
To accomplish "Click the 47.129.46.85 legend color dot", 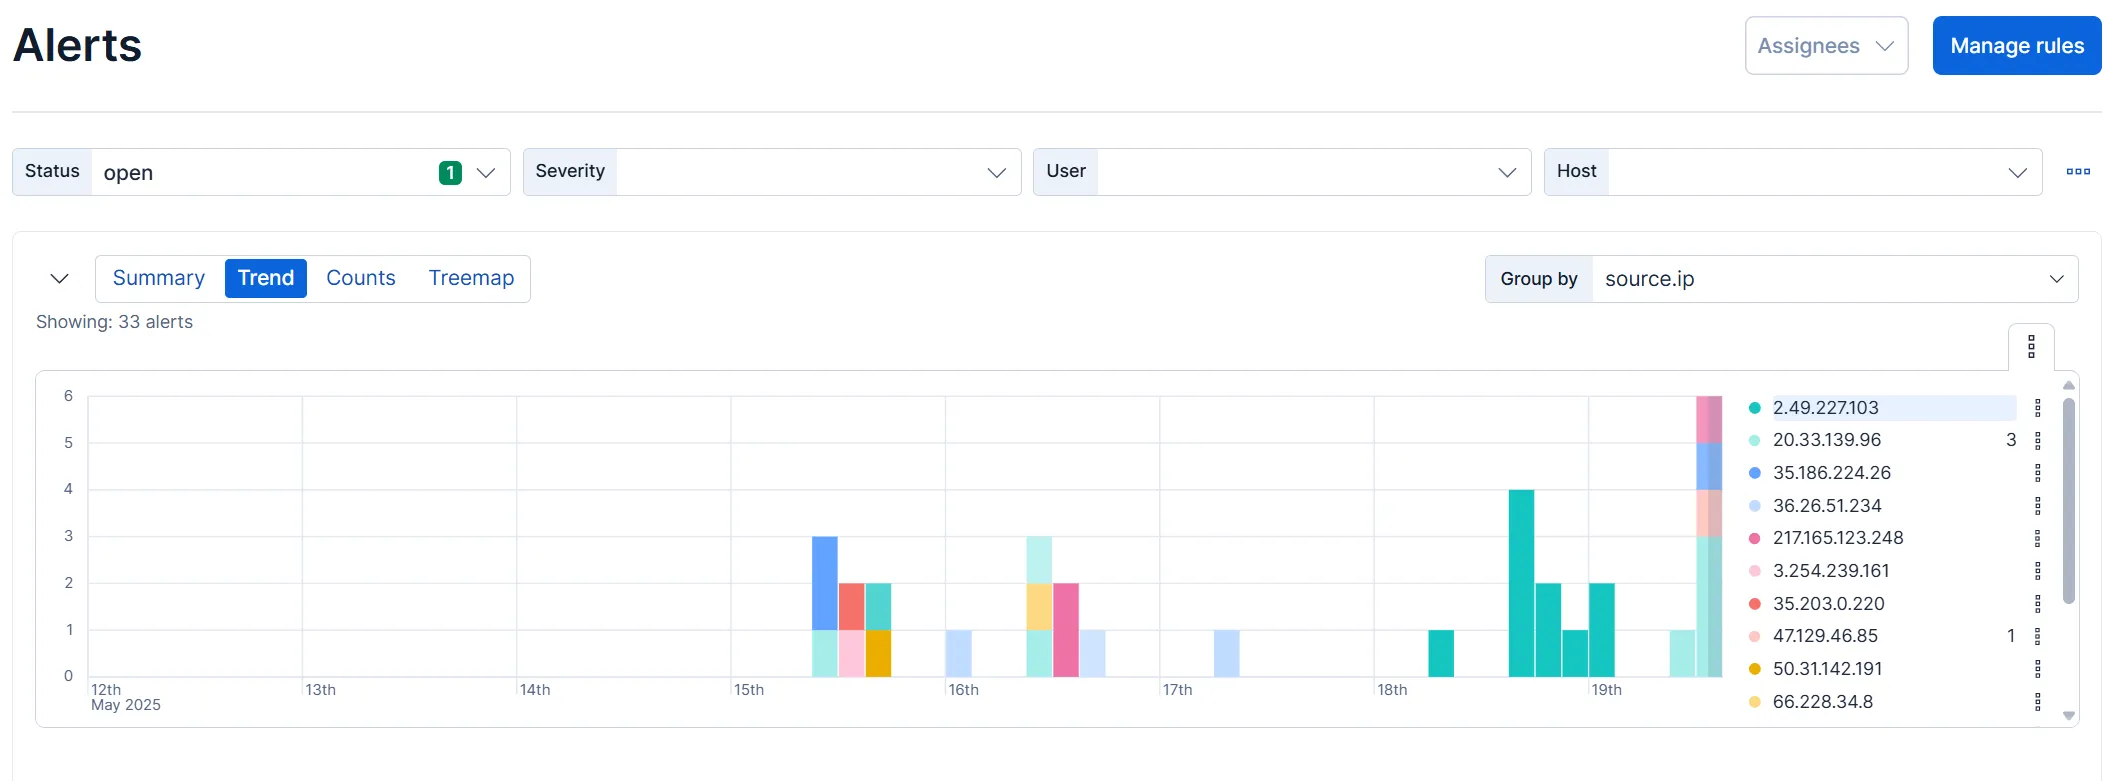I will (1754, 636).
